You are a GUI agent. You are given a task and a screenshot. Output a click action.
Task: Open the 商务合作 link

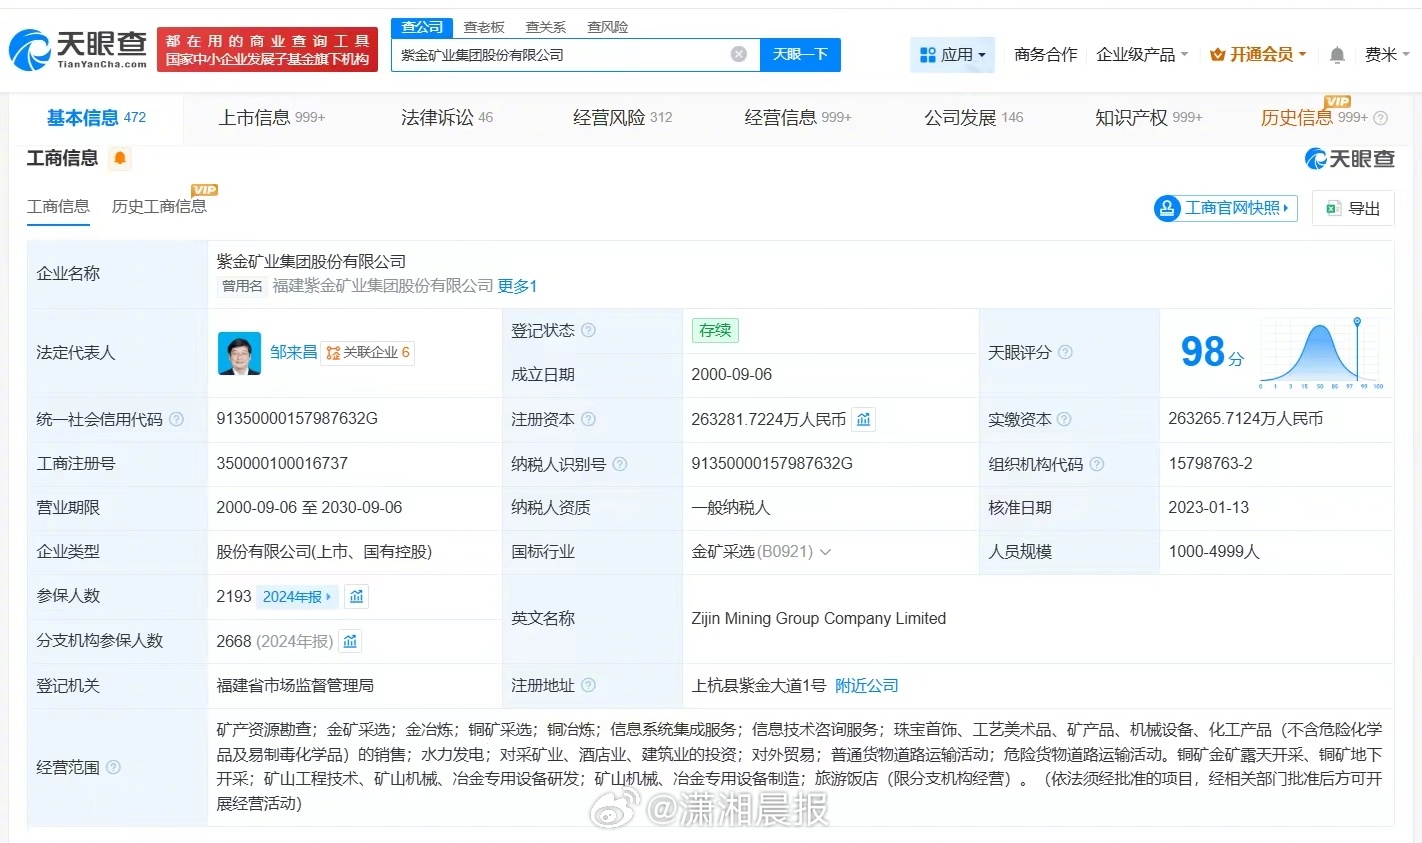click(1046, 54)
